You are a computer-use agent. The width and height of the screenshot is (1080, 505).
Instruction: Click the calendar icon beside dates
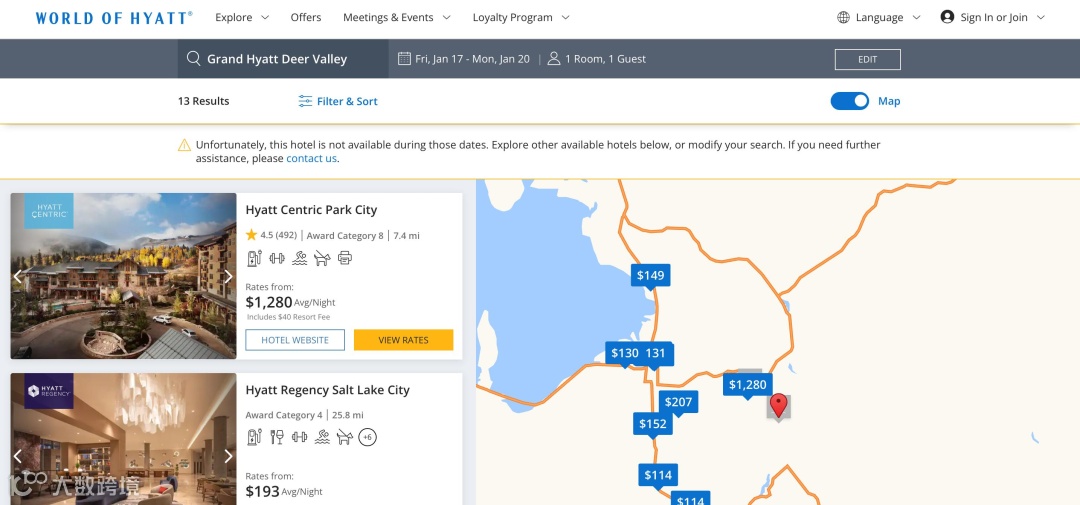pos(404,59)
